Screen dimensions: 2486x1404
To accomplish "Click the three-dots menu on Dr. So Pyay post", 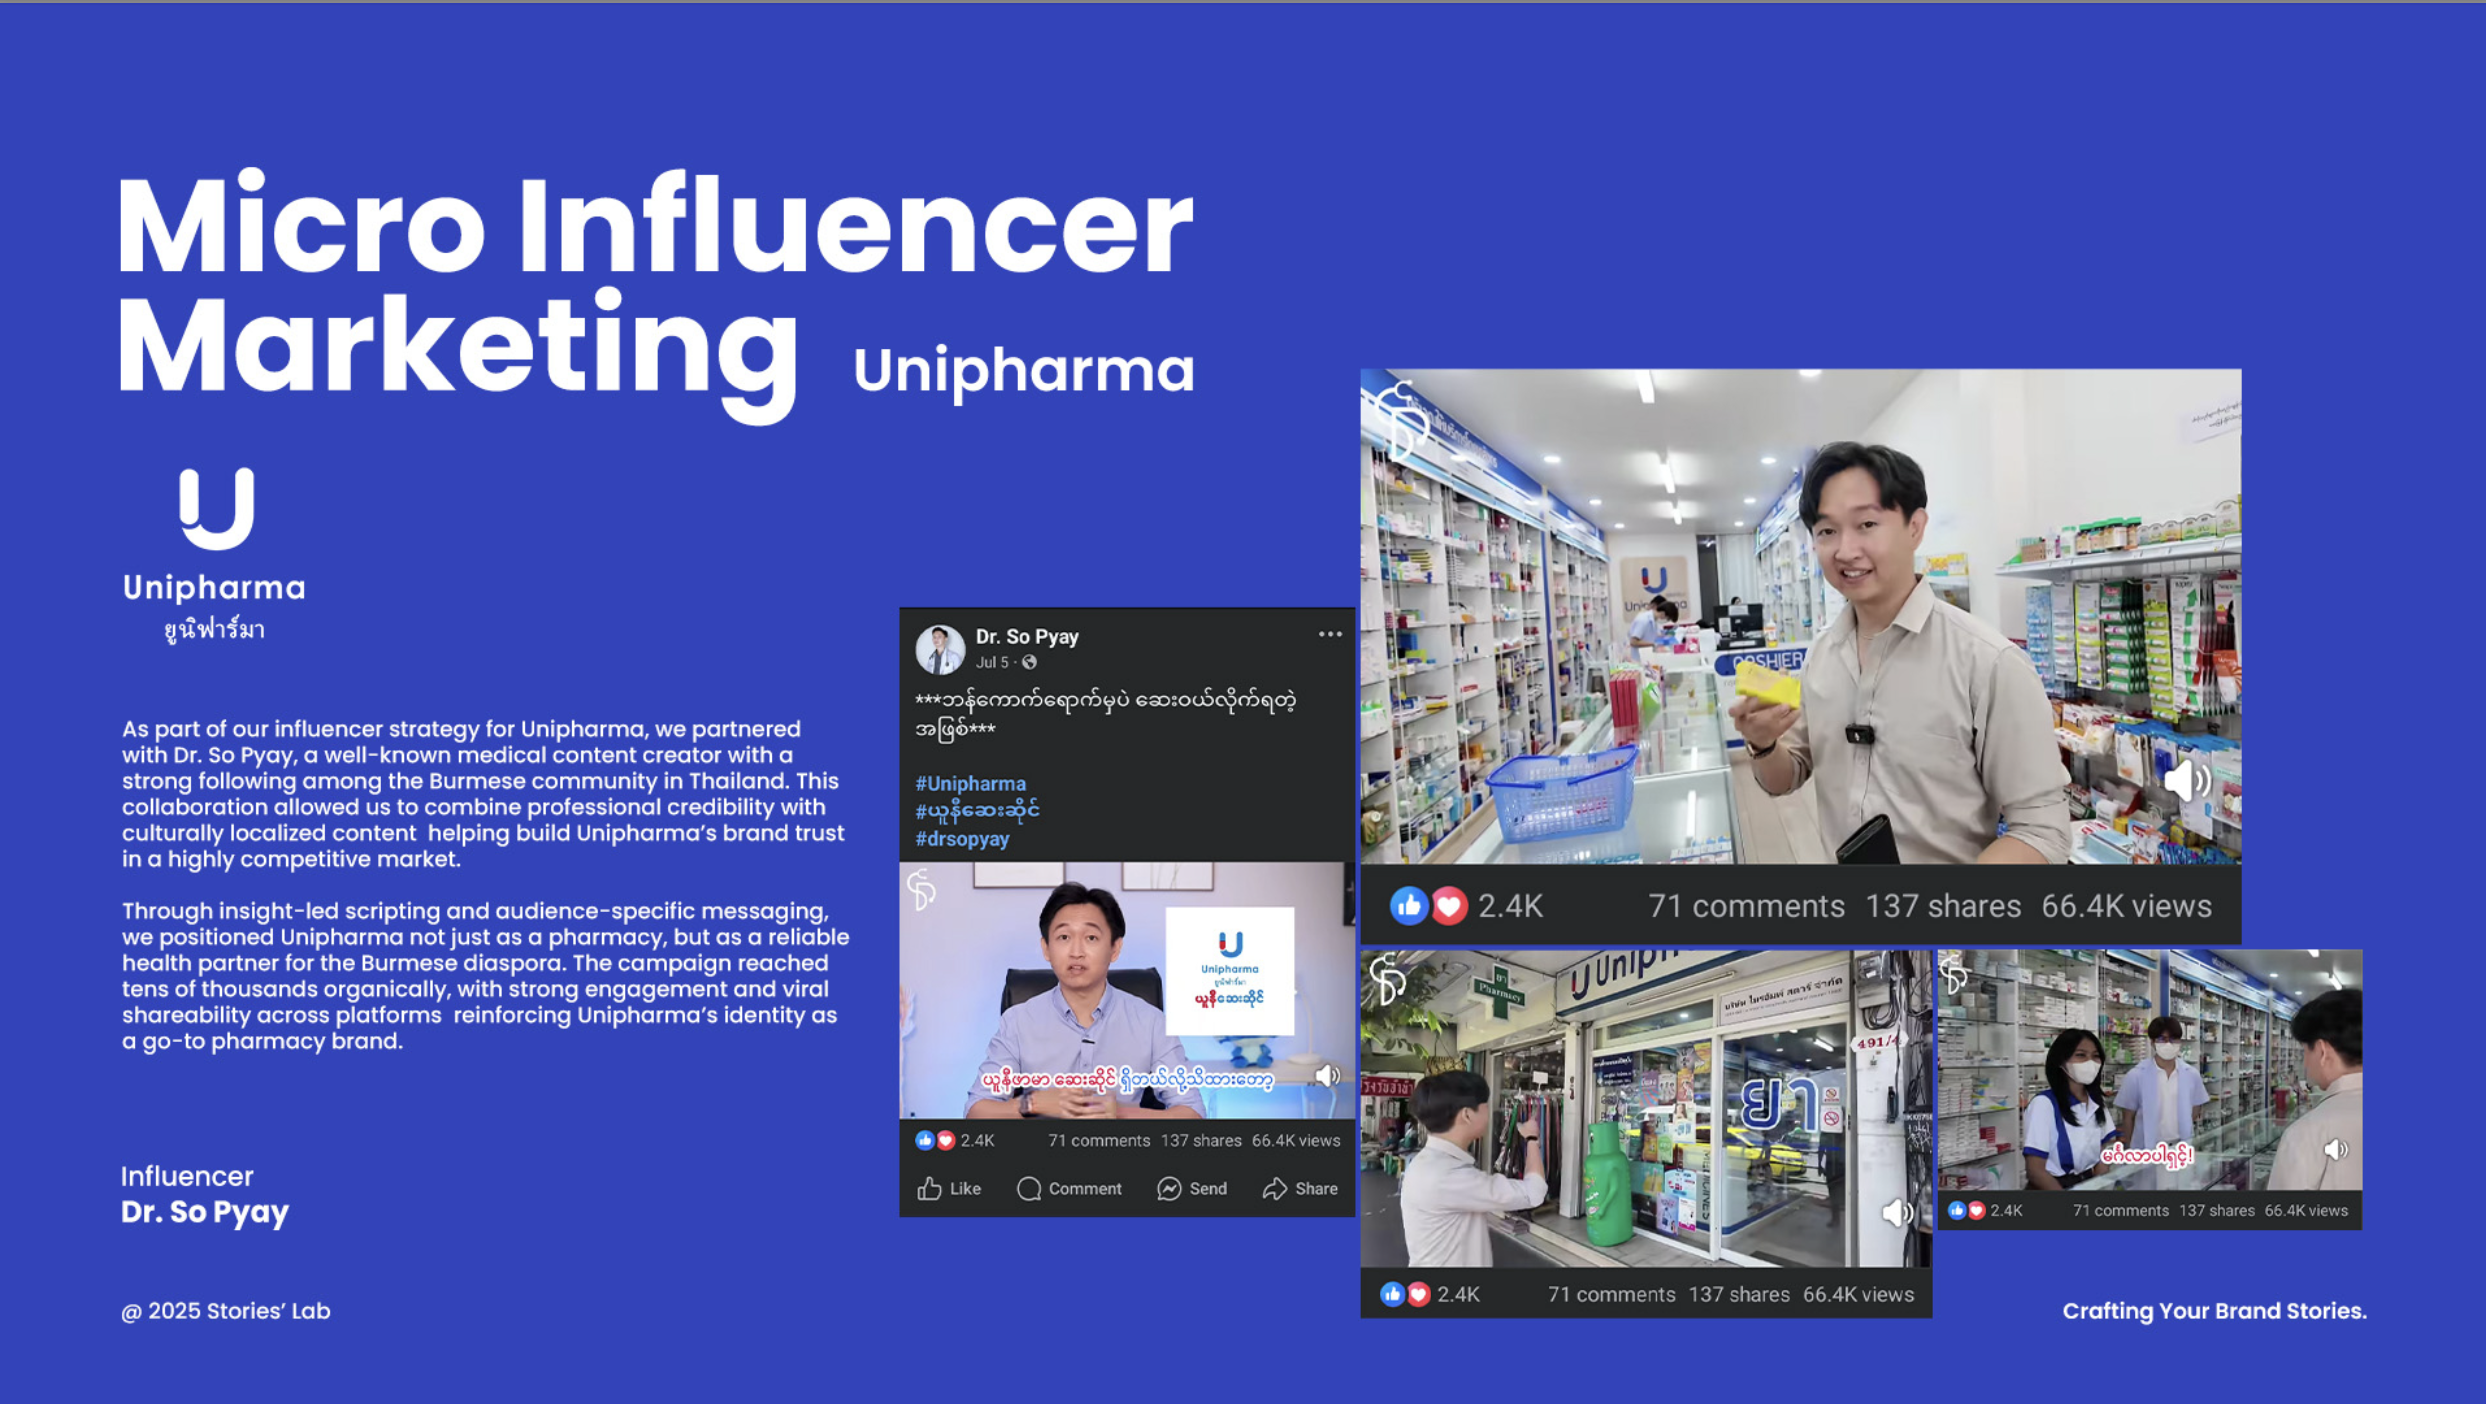I will (1329, 634).
